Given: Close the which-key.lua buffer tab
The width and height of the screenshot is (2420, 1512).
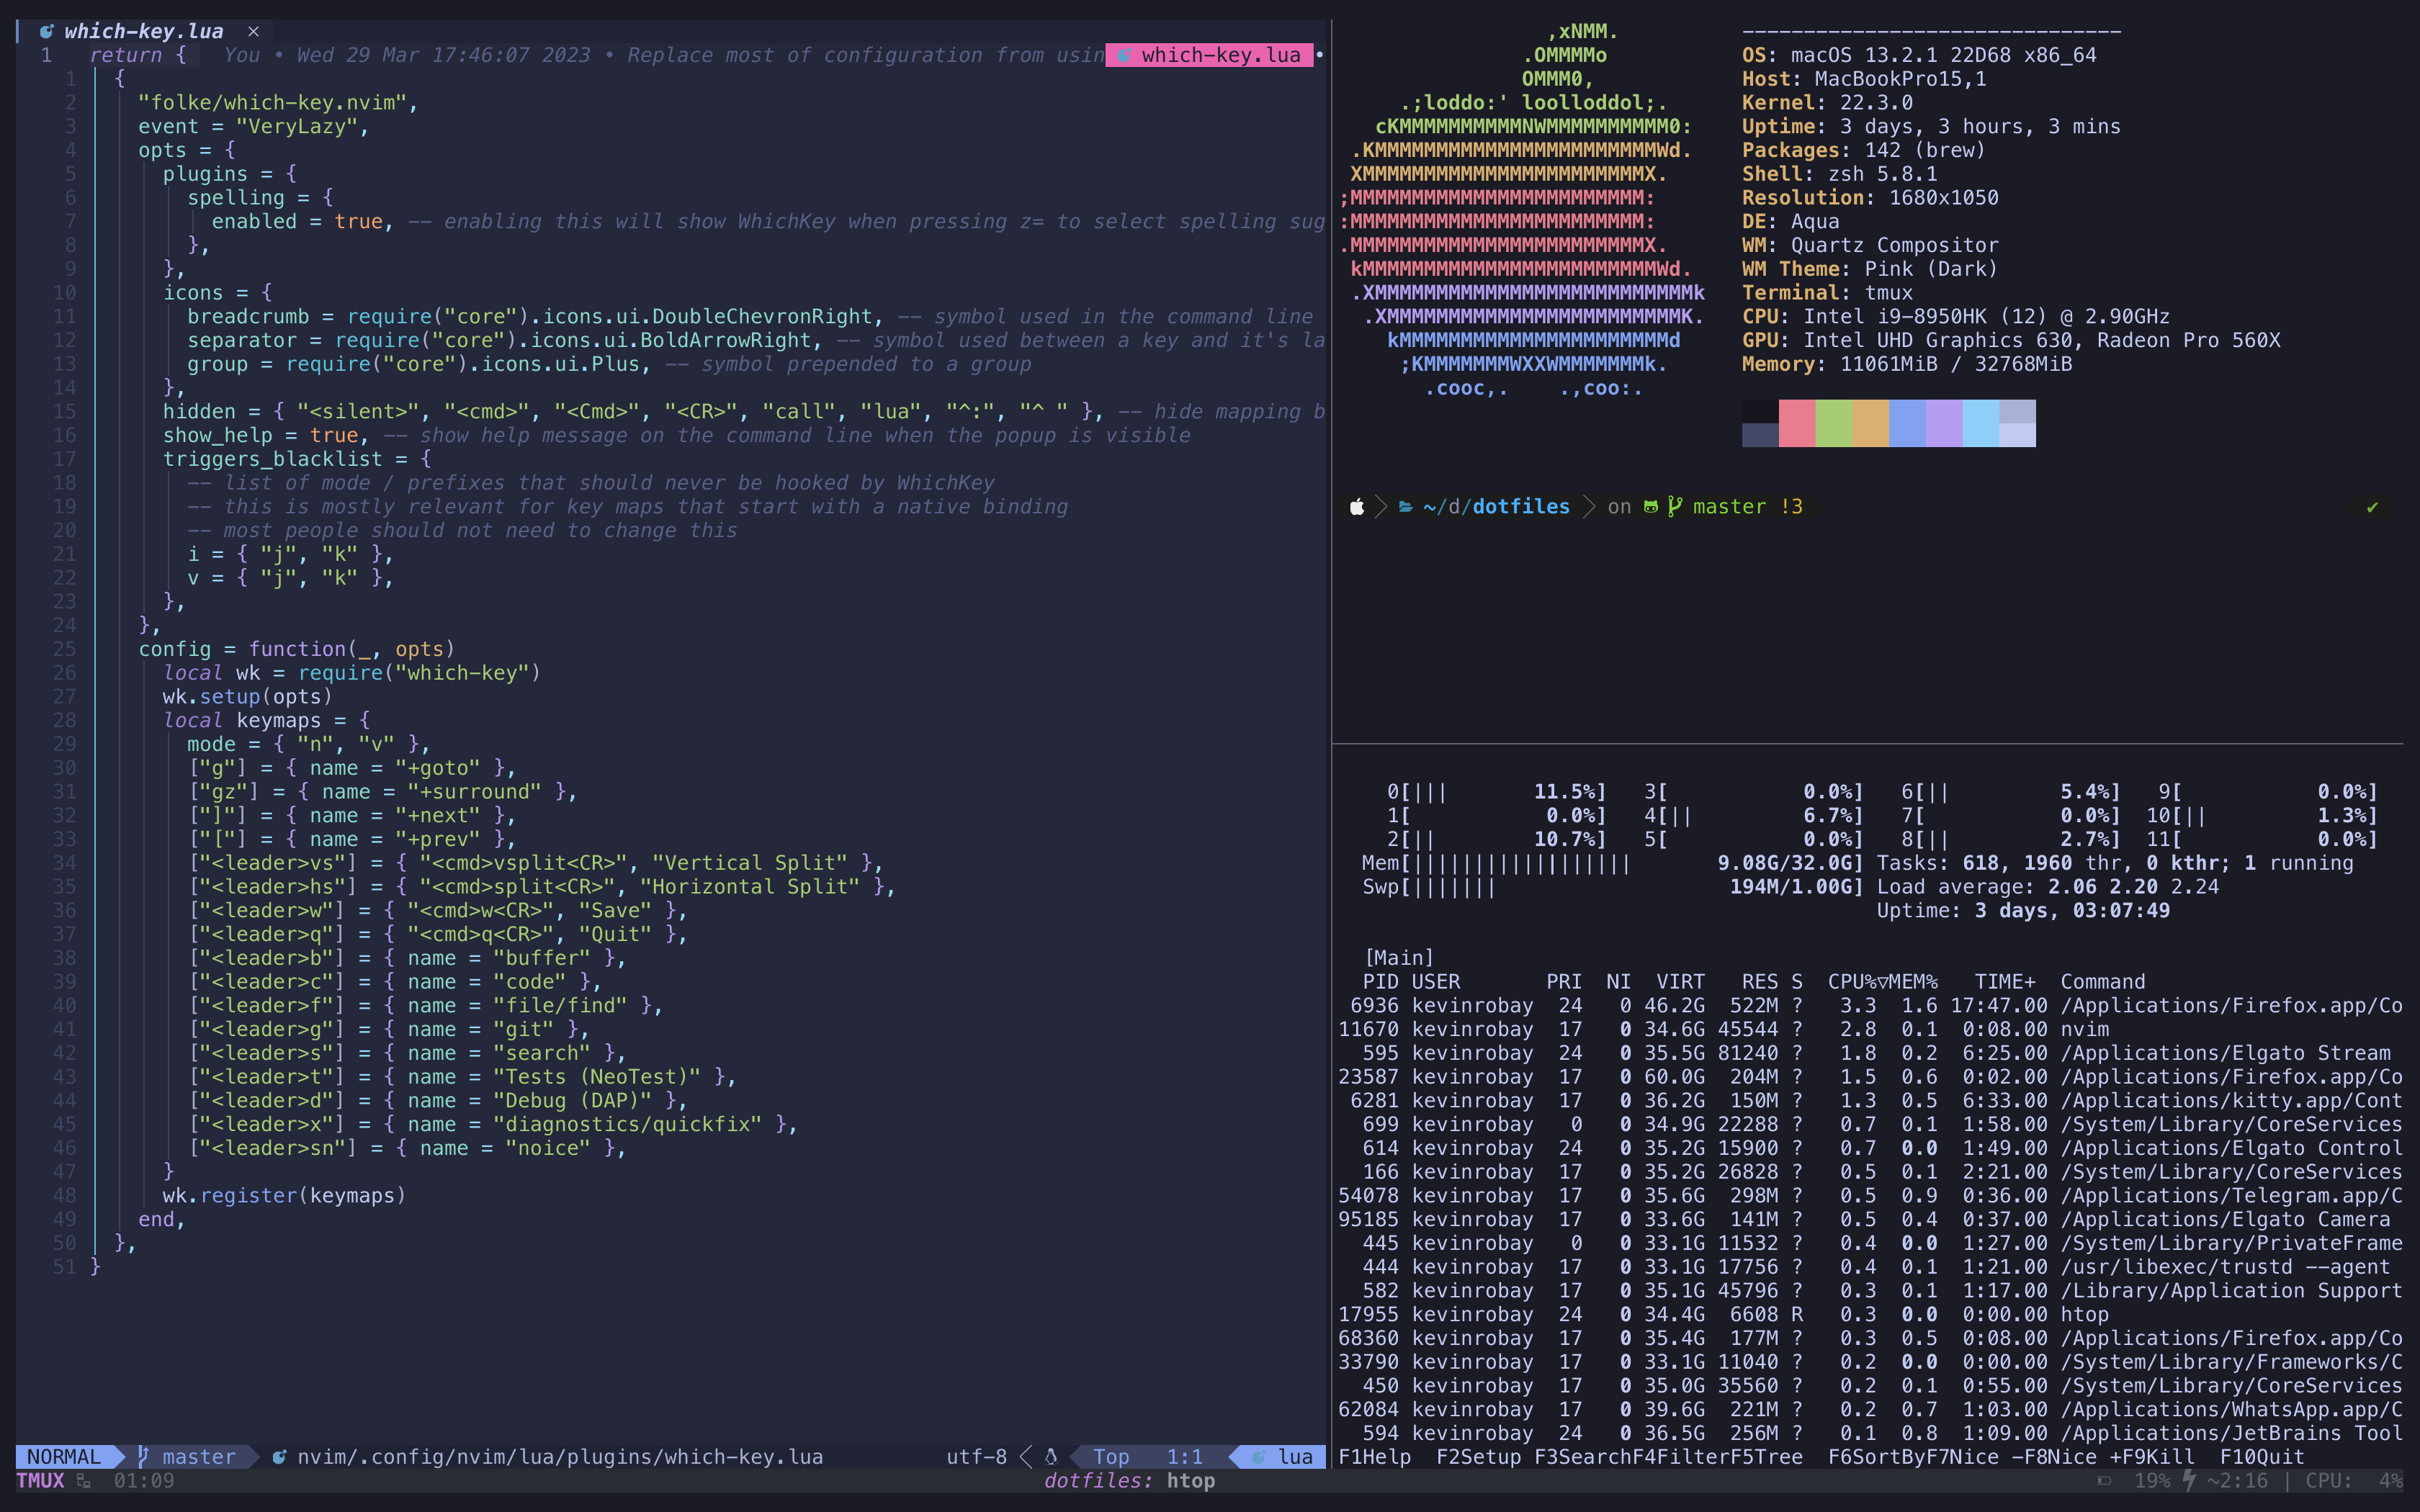Looking at the screenshot, I should [253, 31].
